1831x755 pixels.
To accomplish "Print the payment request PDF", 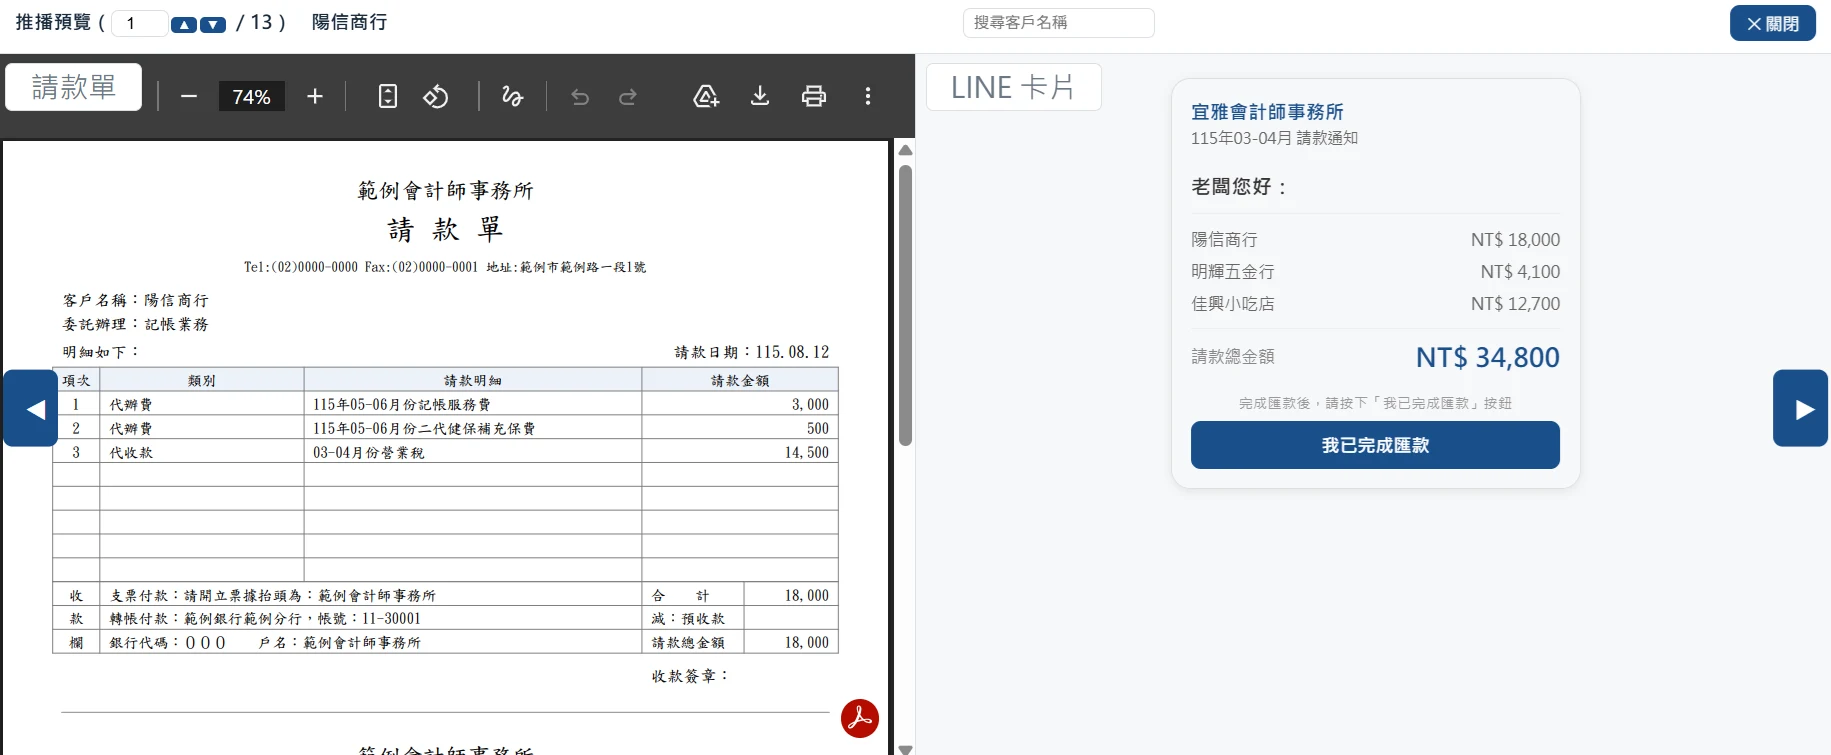I will pyautogui.click(x=814, y=96).
